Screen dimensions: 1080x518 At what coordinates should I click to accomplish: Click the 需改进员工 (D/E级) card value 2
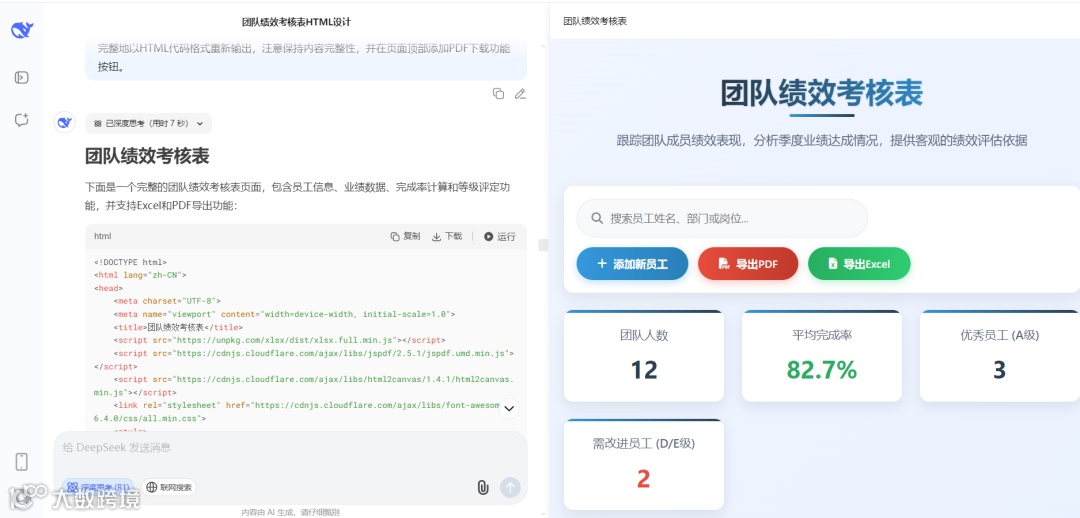(x=643, y=479)
